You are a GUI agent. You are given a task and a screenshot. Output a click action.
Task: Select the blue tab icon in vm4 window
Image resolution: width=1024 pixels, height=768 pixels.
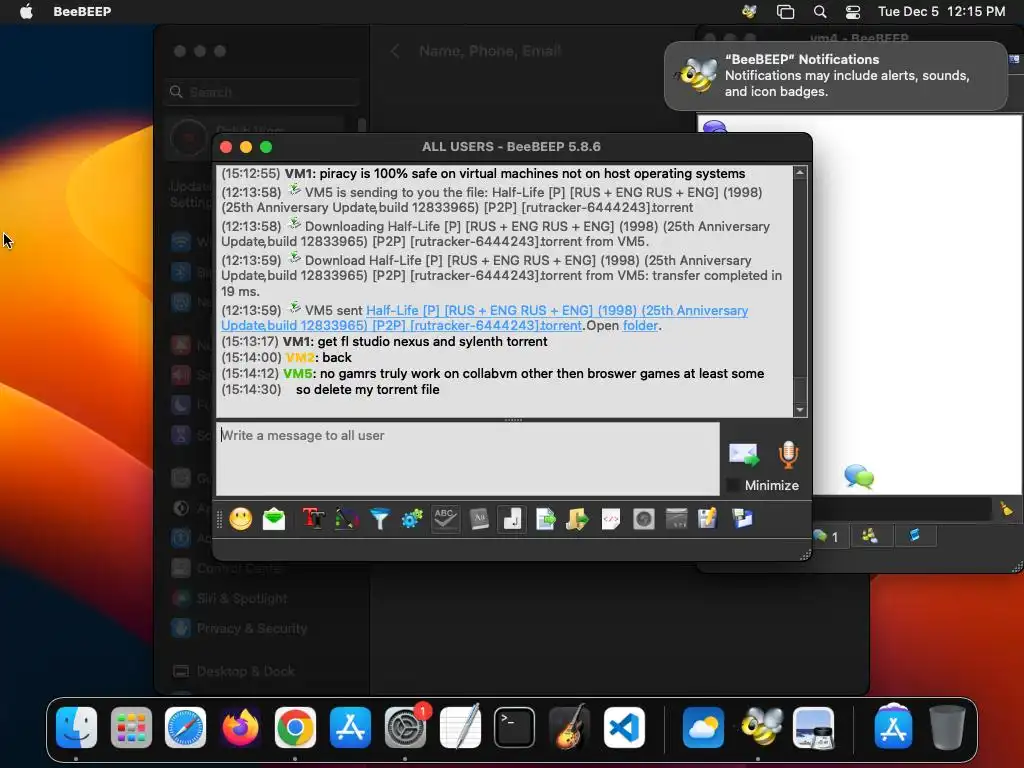(914, 536)
